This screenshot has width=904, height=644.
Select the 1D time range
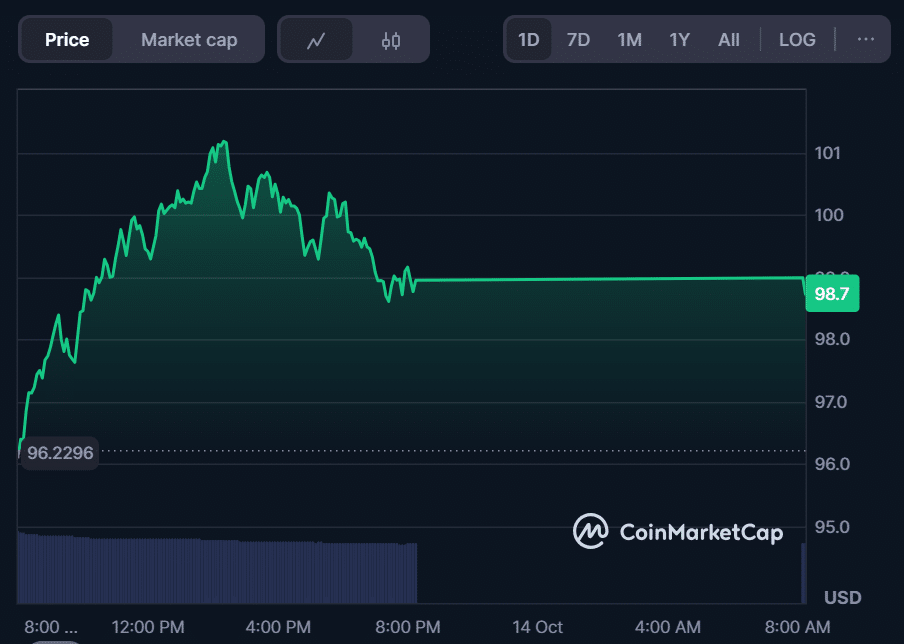click(x=528, y=40)
